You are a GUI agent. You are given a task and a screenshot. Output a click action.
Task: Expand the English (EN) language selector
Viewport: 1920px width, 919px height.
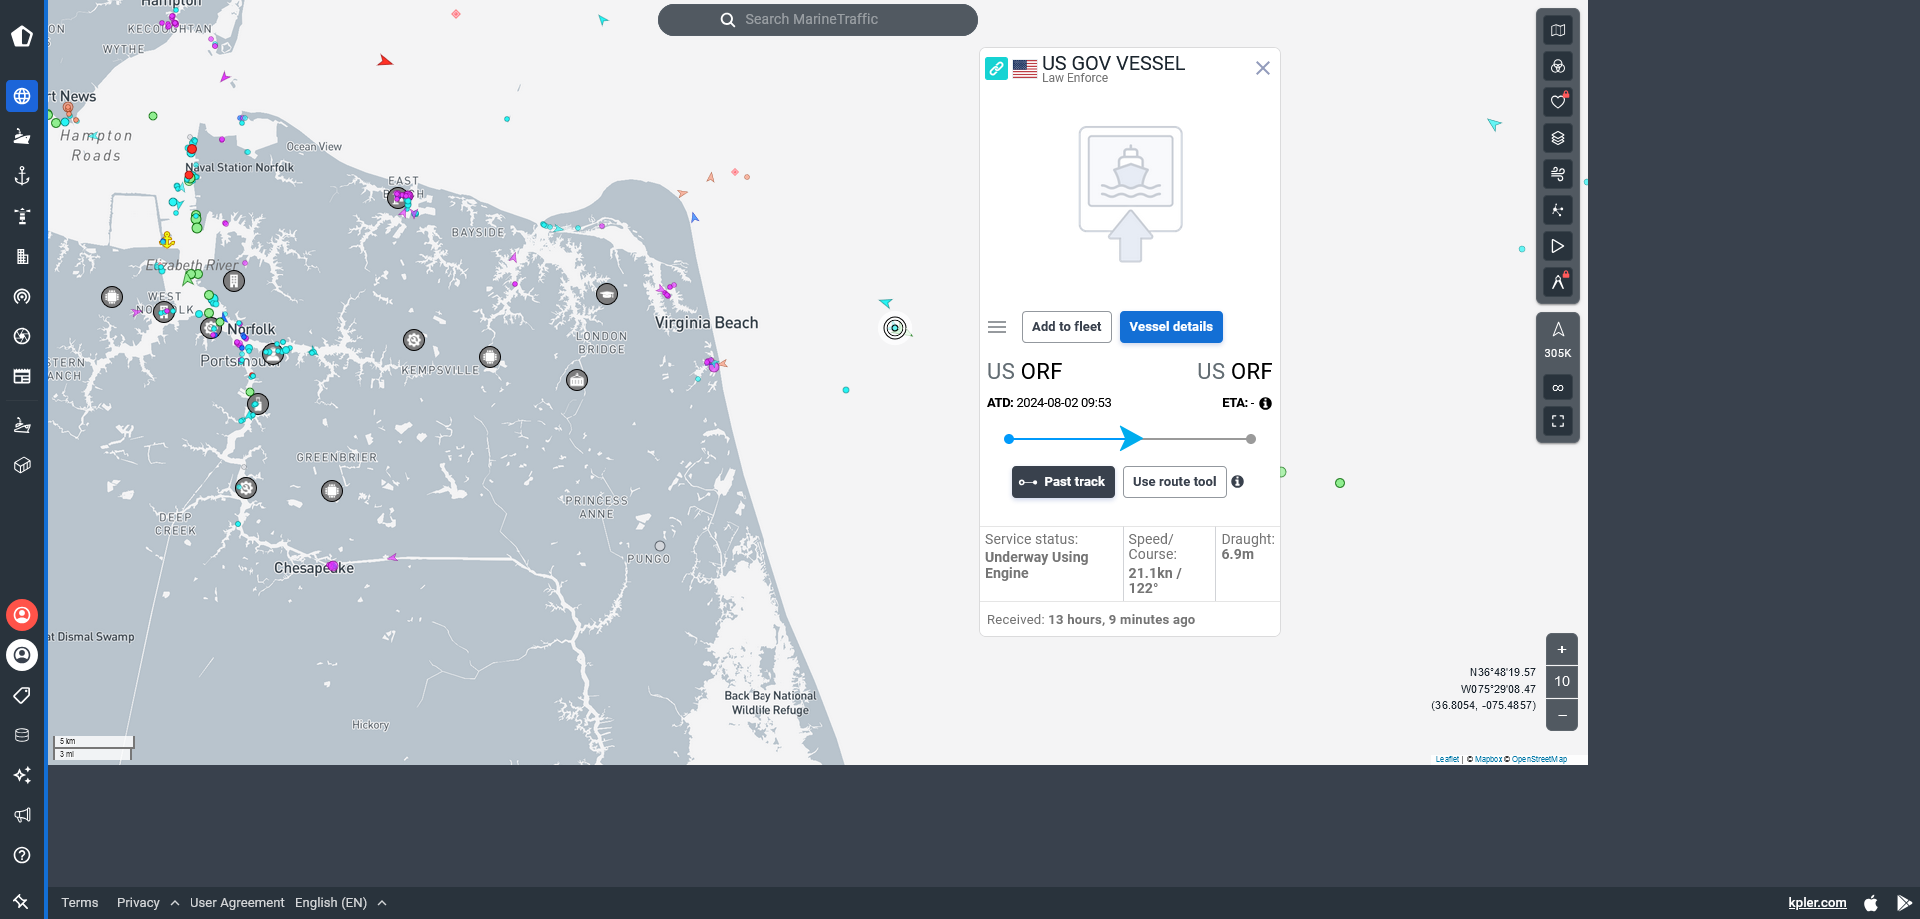340,902
